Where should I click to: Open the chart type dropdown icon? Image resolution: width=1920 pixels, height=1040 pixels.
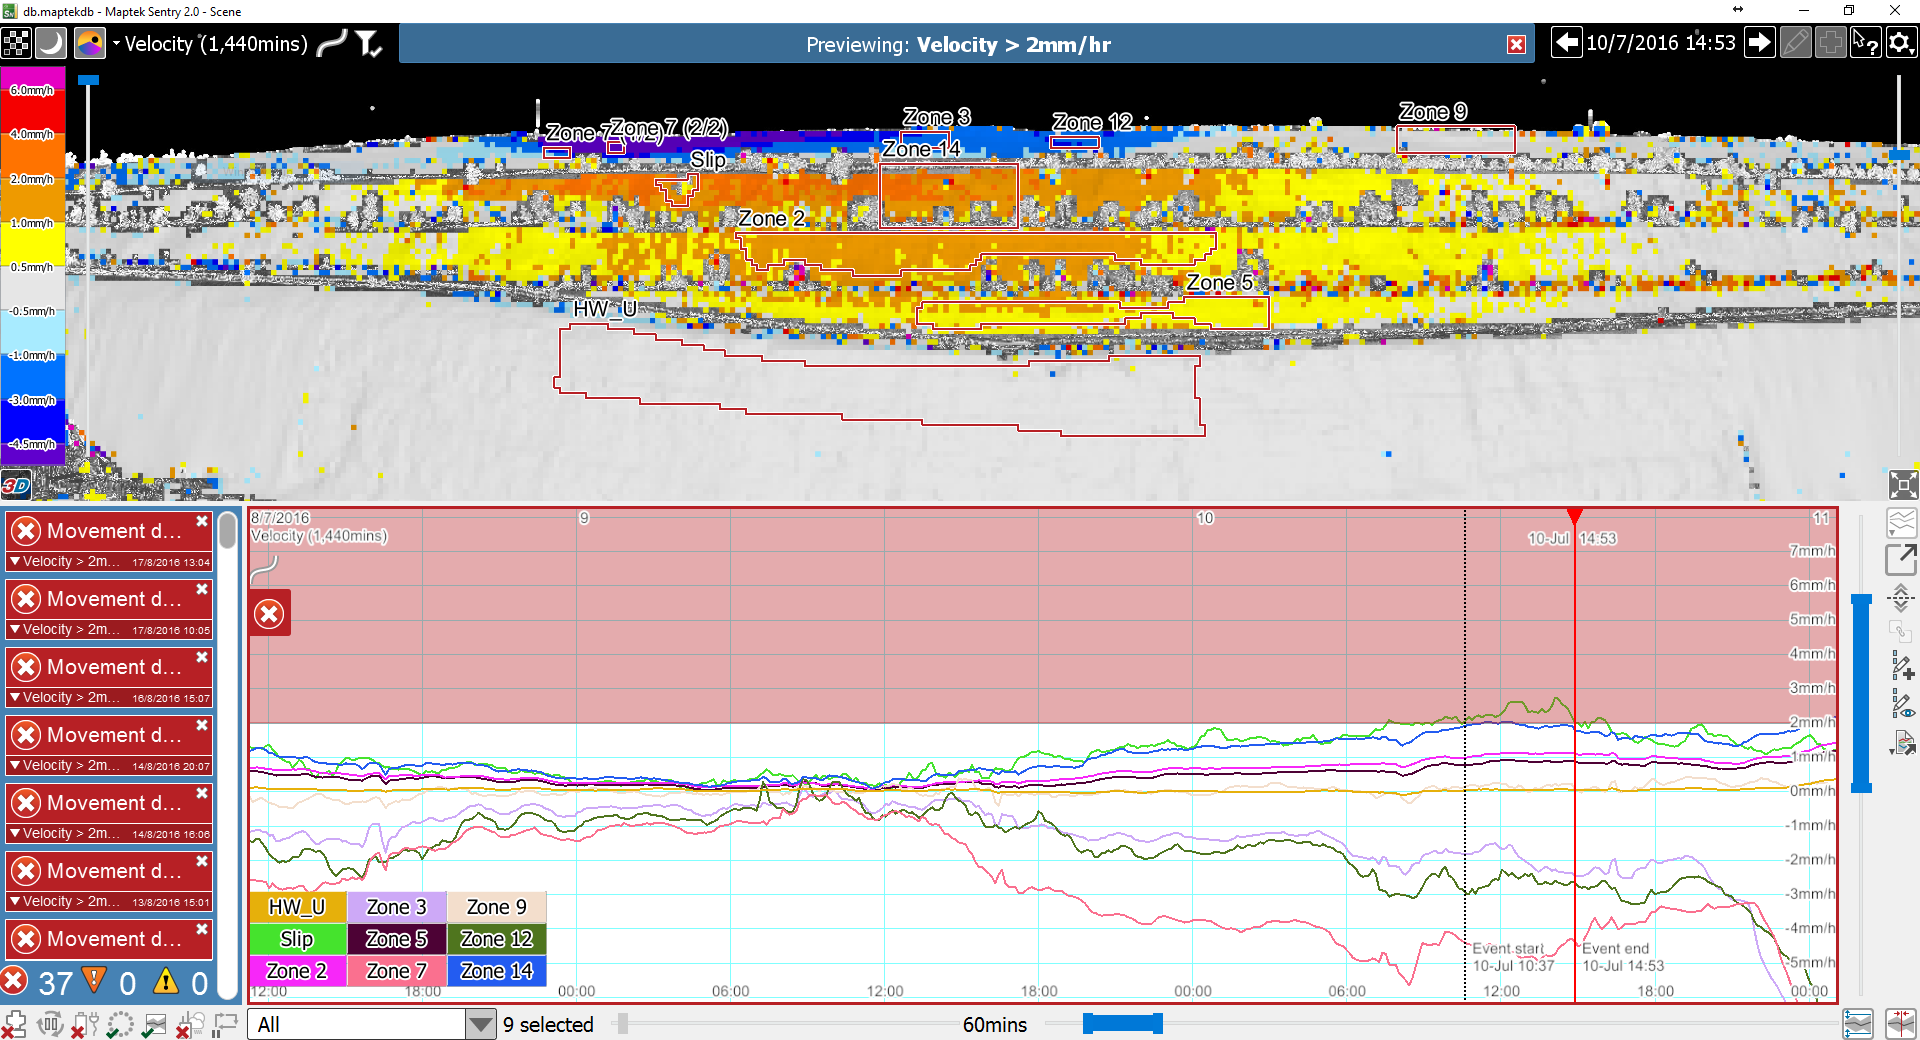point(1901,523)
